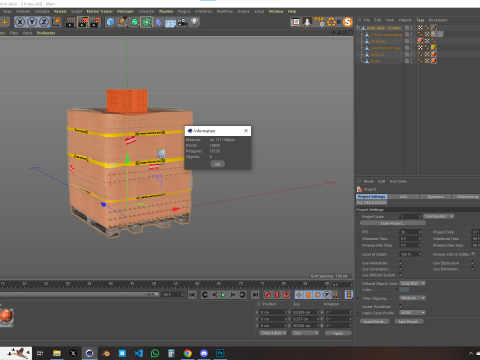480x360 pixels.
Task: Open the Object Manager Tags menu
Action: [420, 20]
